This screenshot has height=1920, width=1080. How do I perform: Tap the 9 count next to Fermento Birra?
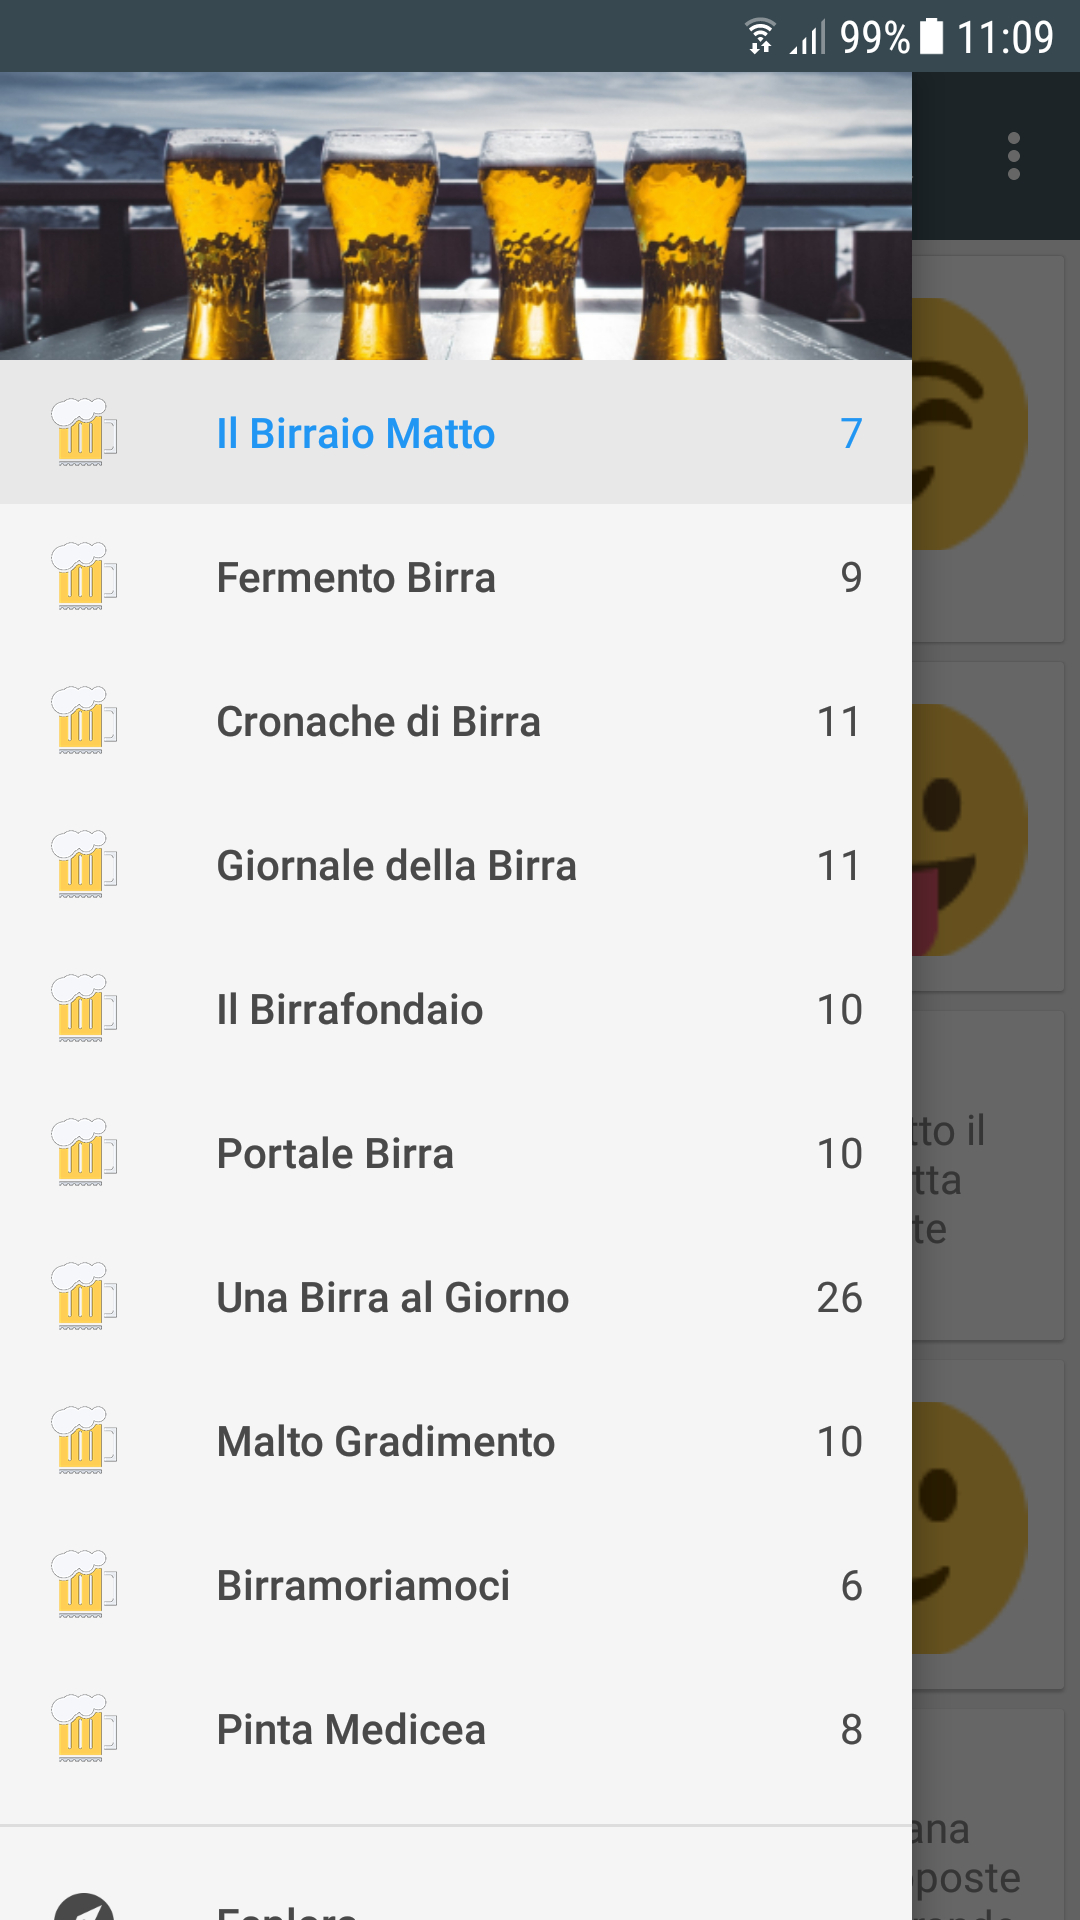851,577
